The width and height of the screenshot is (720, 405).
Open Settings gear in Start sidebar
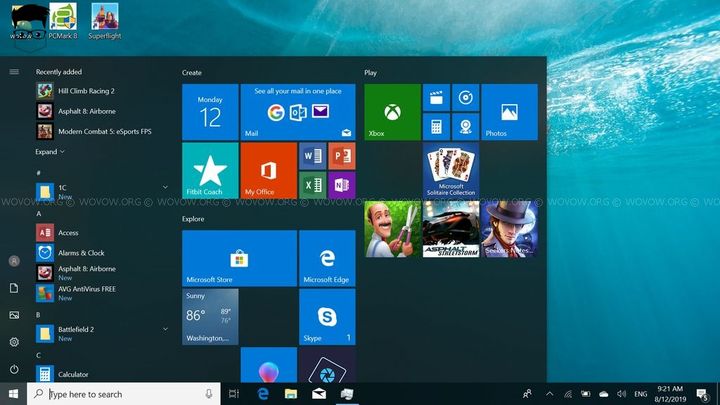14,342
